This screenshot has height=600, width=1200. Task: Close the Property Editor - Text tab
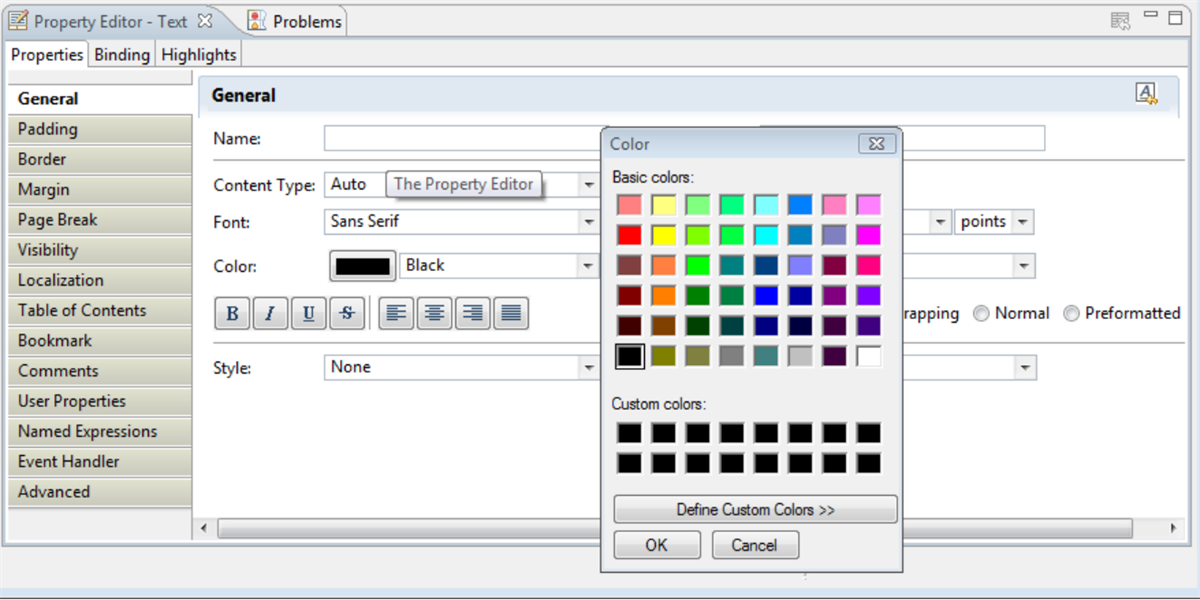point(205,20)
